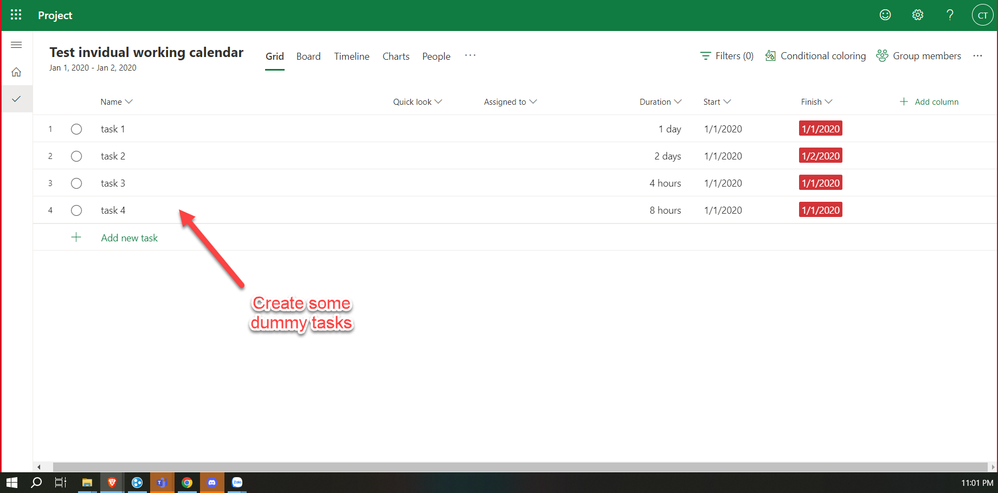Select the task 2 name cell

[113, 156]
